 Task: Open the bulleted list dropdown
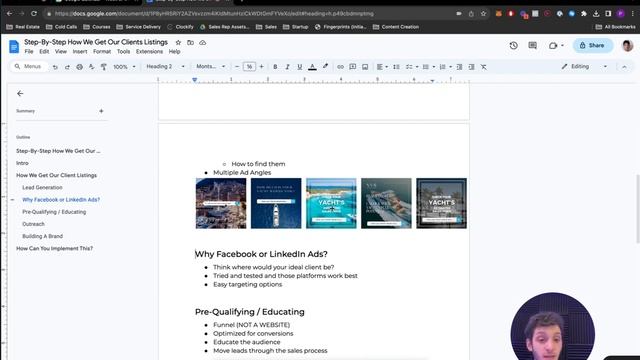tap(428, 67)
